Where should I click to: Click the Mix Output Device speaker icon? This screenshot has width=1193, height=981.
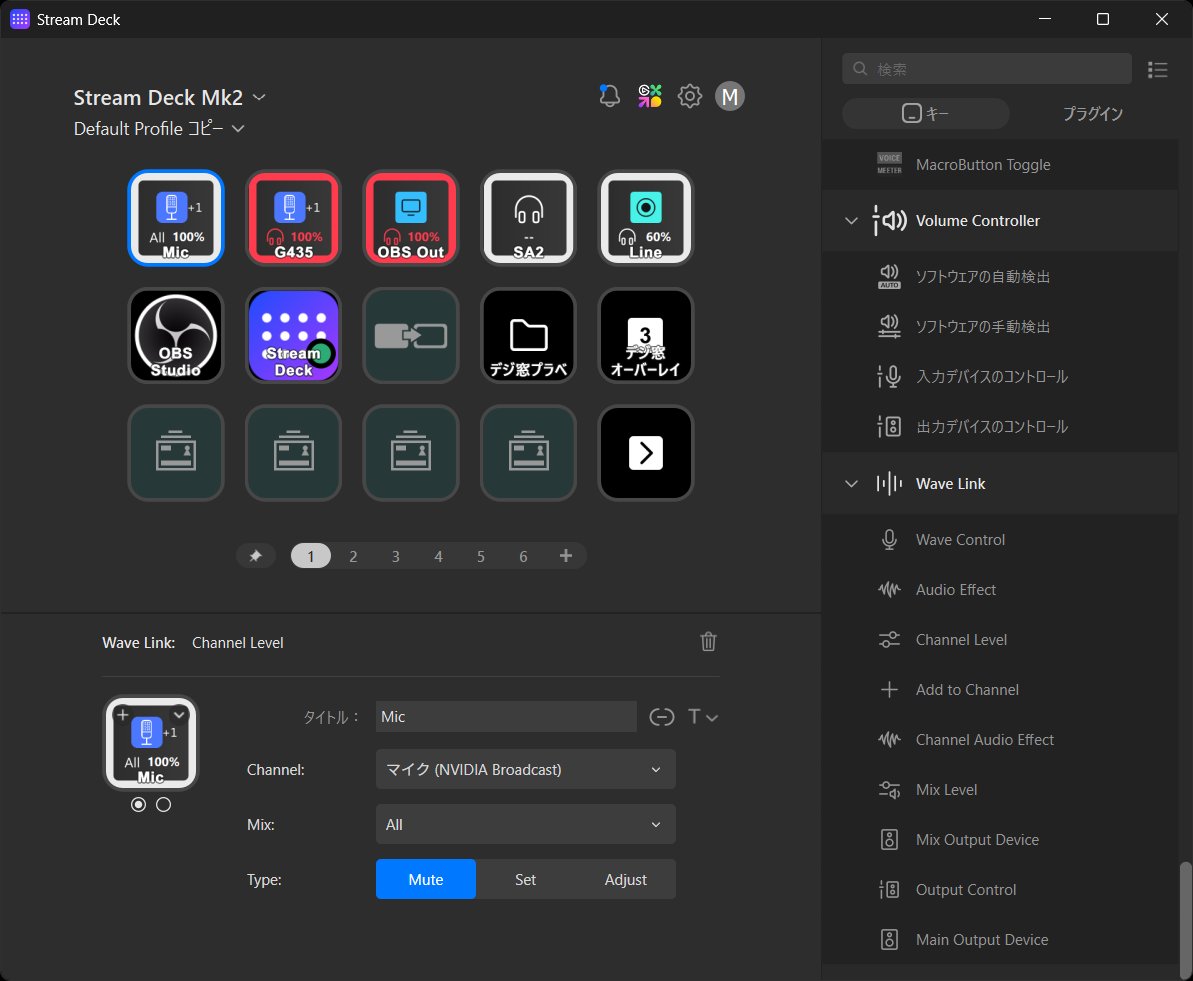pos(889,839)
